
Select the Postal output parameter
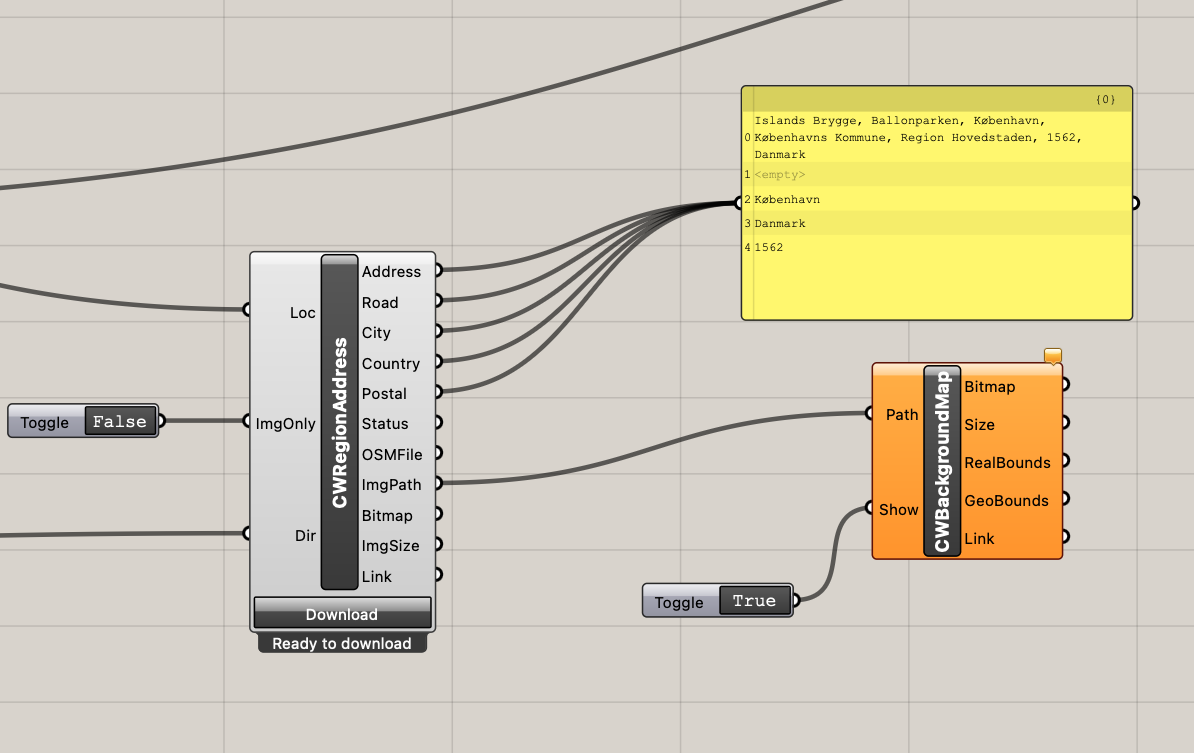coord(384,394)
